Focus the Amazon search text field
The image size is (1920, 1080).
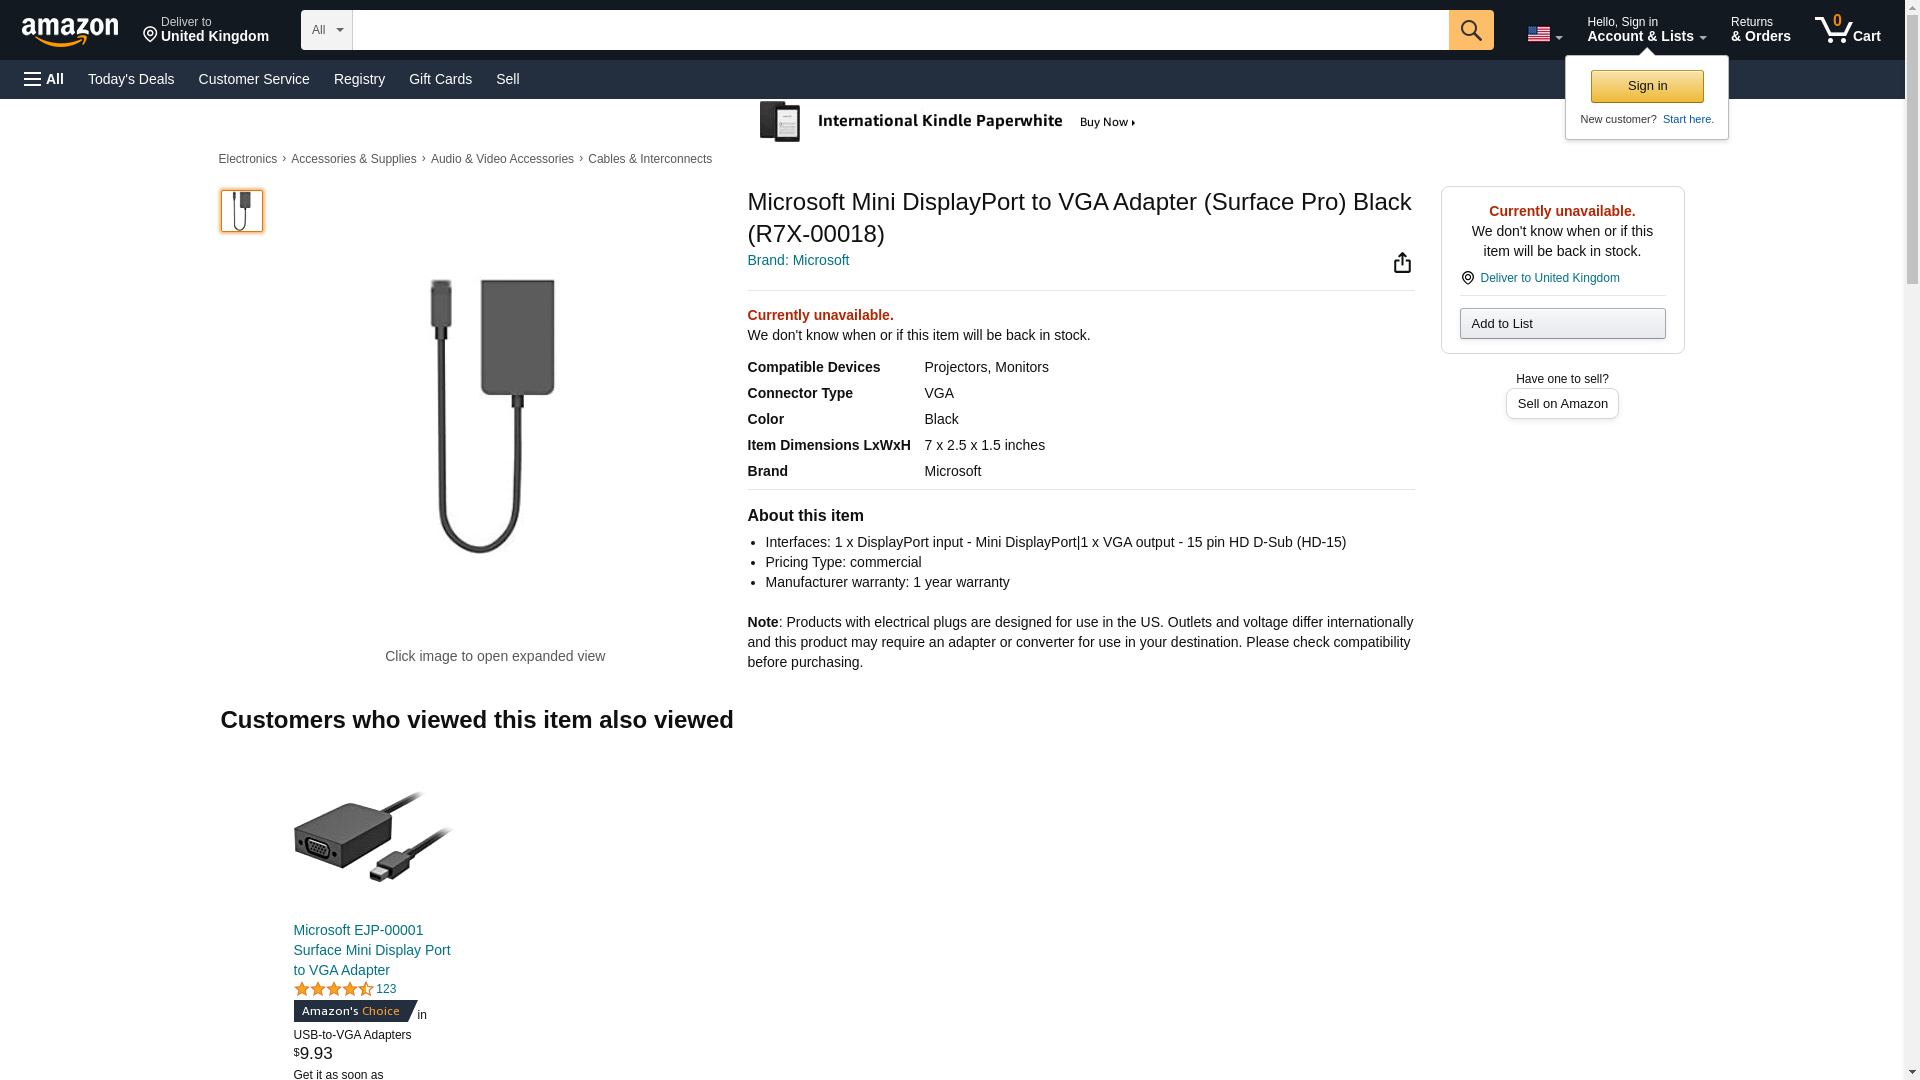900,30
